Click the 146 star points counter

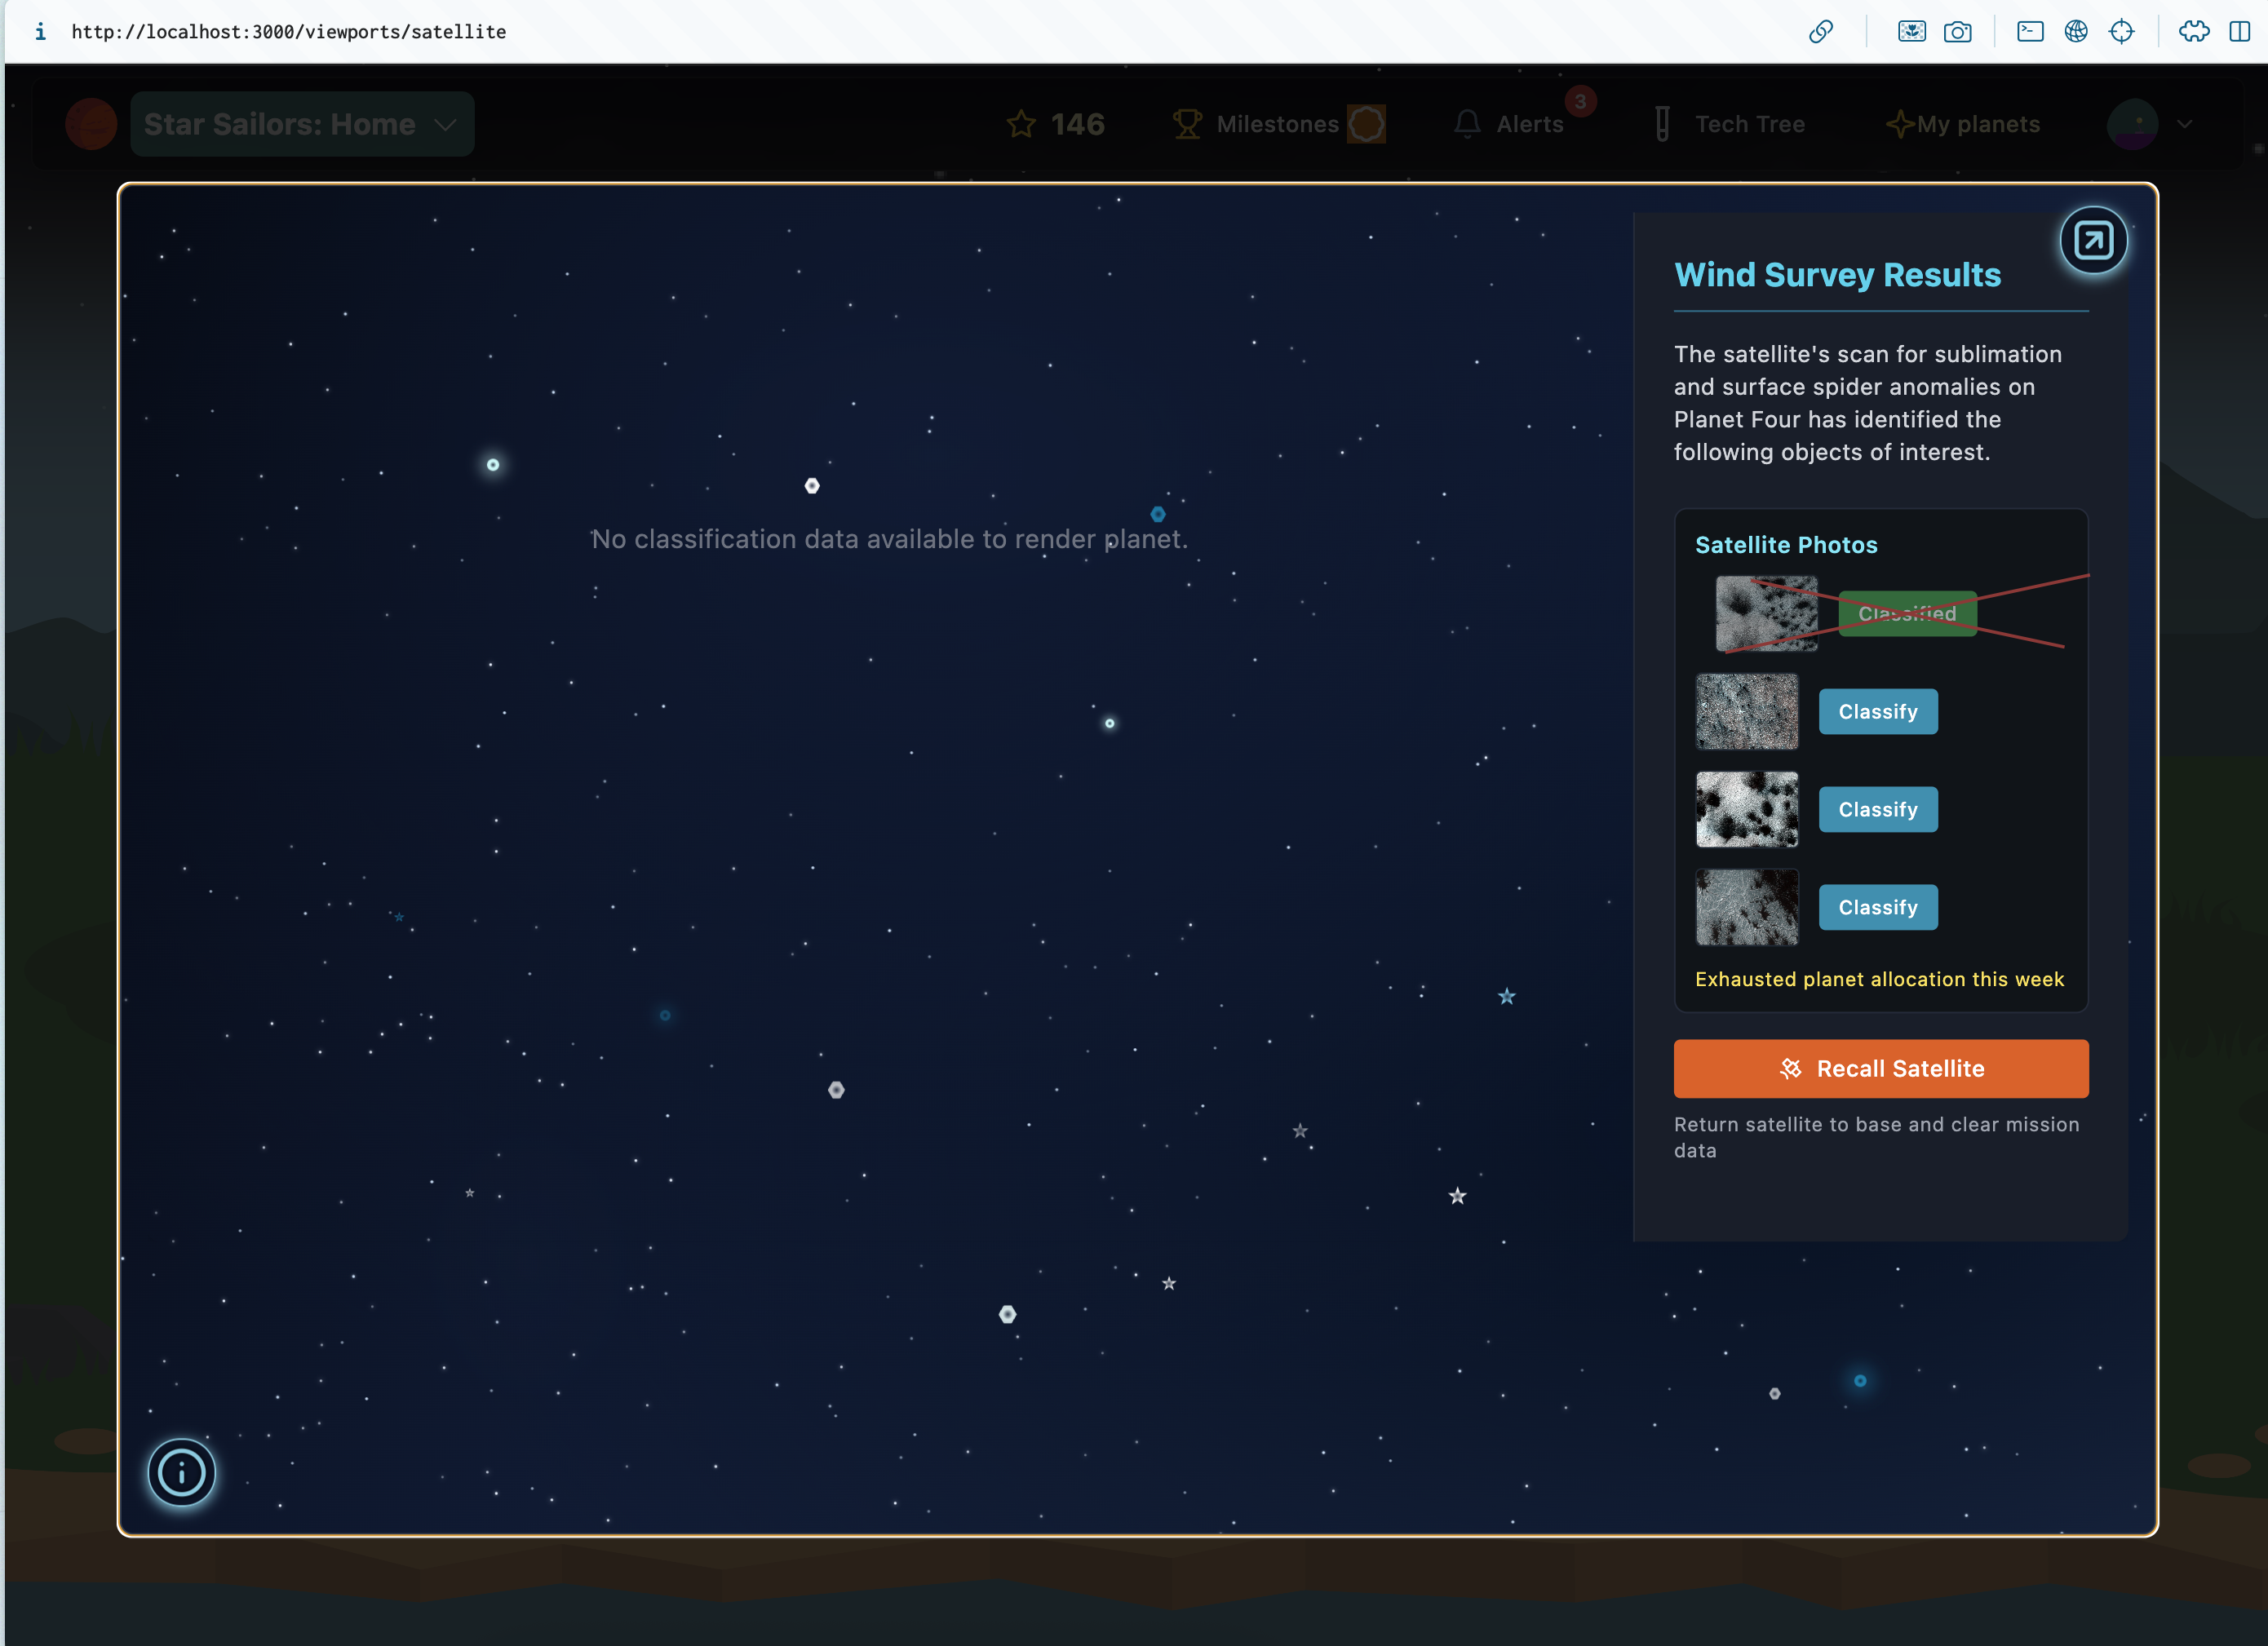(1056, 124)
